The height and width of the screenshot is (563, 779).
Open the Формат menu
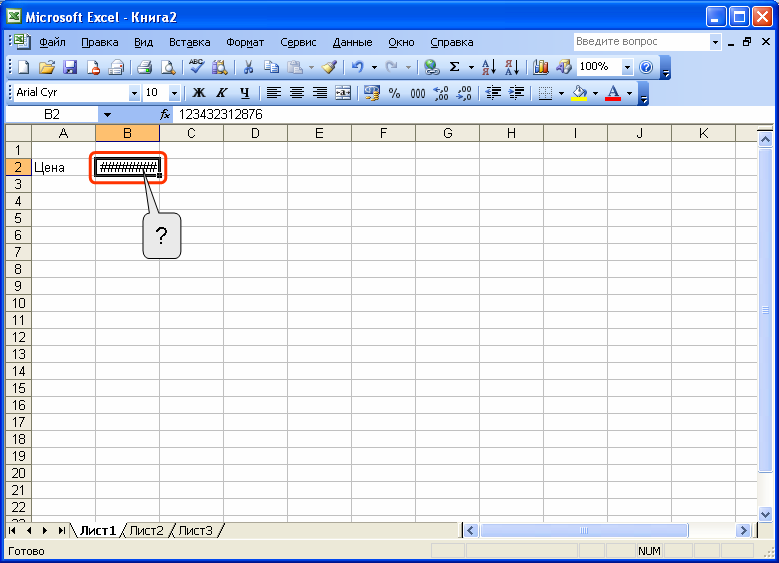point(245,42)
